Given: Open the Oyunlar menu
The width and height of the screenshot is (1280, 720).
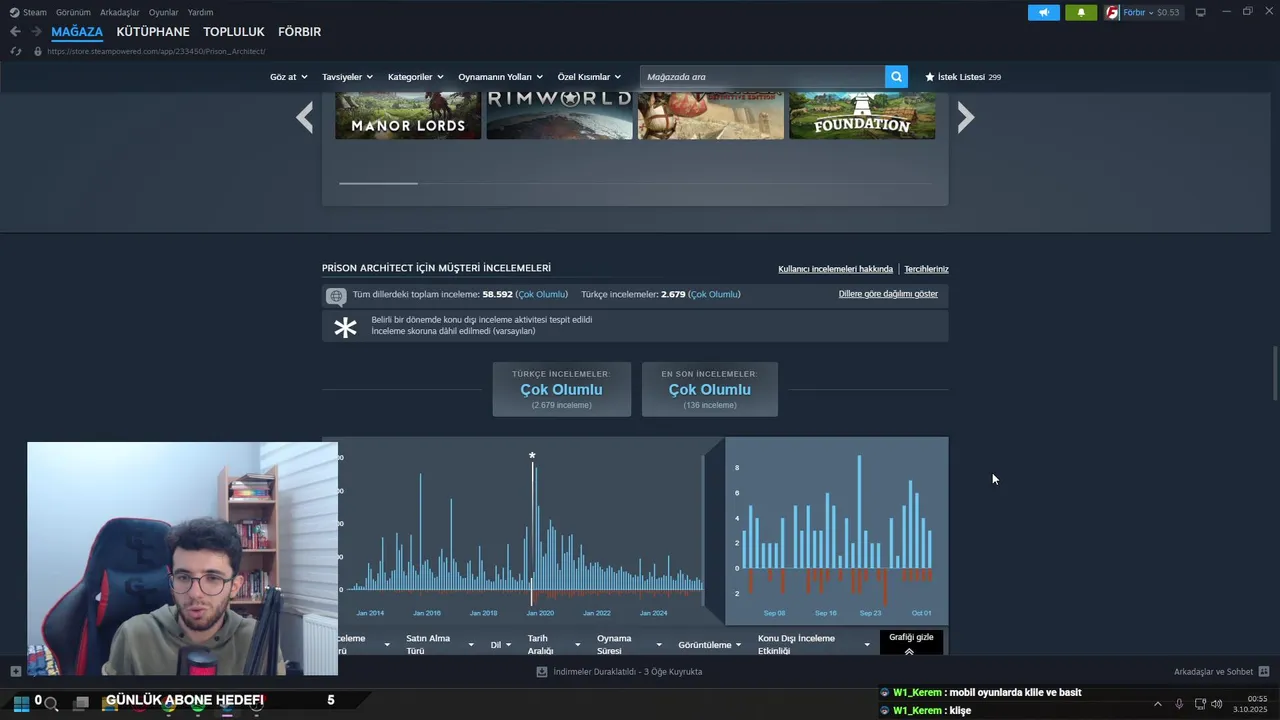Looking at the screenshot, I should coord(163,12).
